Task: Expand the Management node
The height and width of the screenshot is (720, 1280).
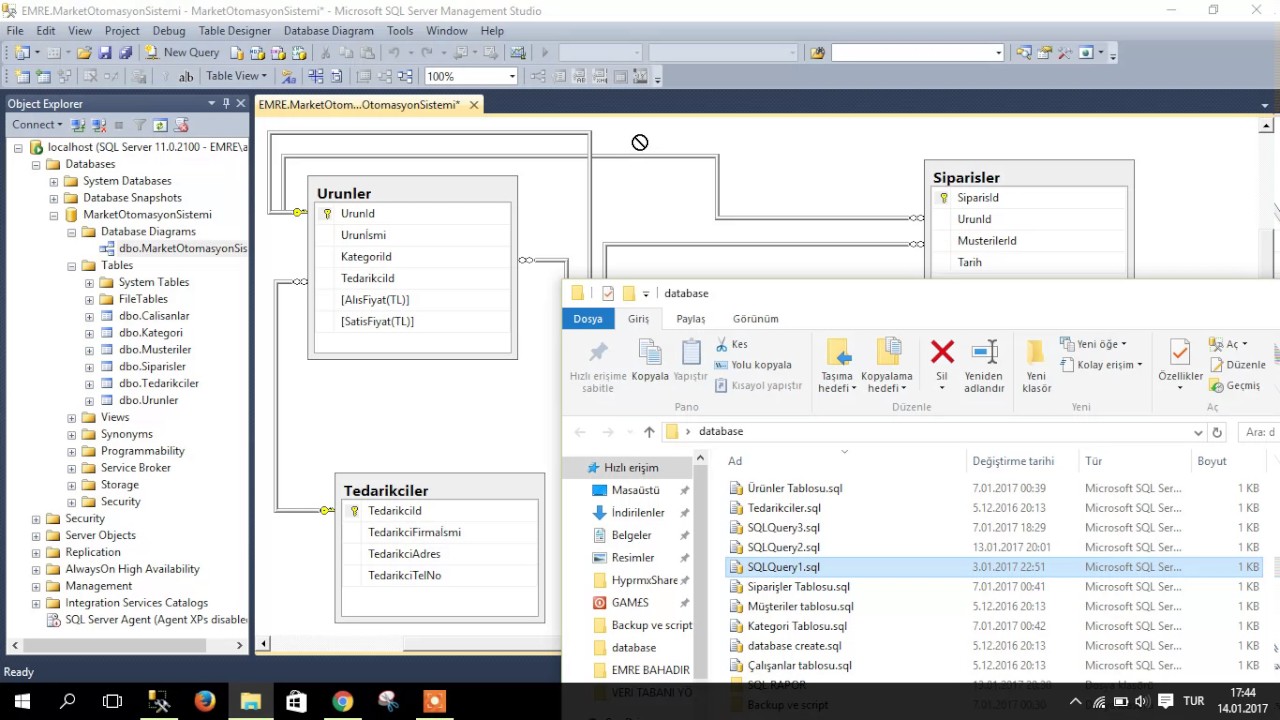Action: (36, 586)
